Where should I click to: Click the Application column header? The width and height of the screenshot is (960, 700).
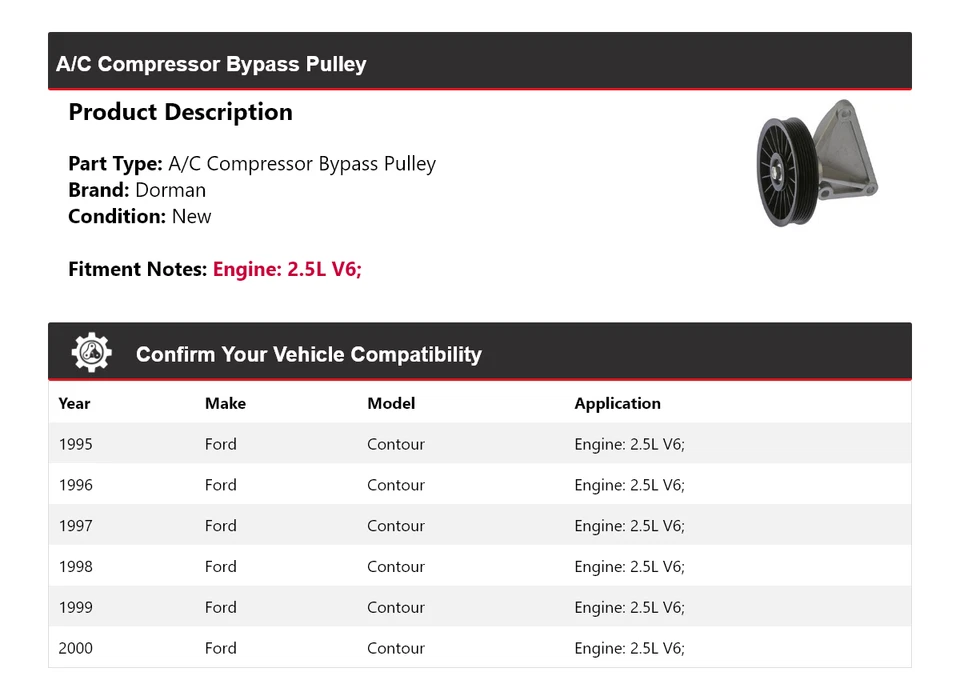617,403
